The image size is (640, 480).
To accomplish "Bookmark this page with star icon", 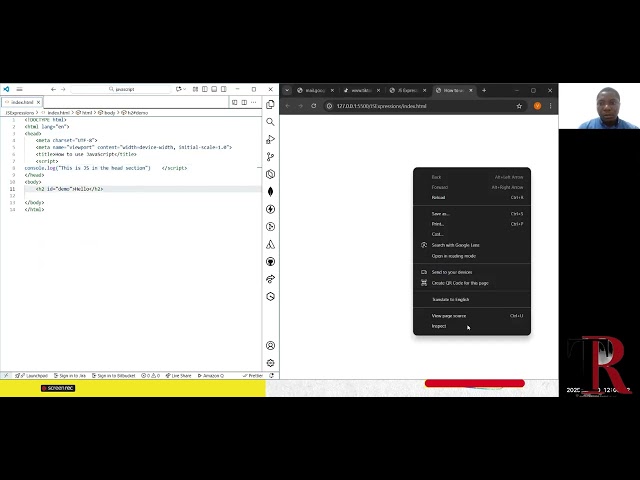I will click(x=519, y=106).
